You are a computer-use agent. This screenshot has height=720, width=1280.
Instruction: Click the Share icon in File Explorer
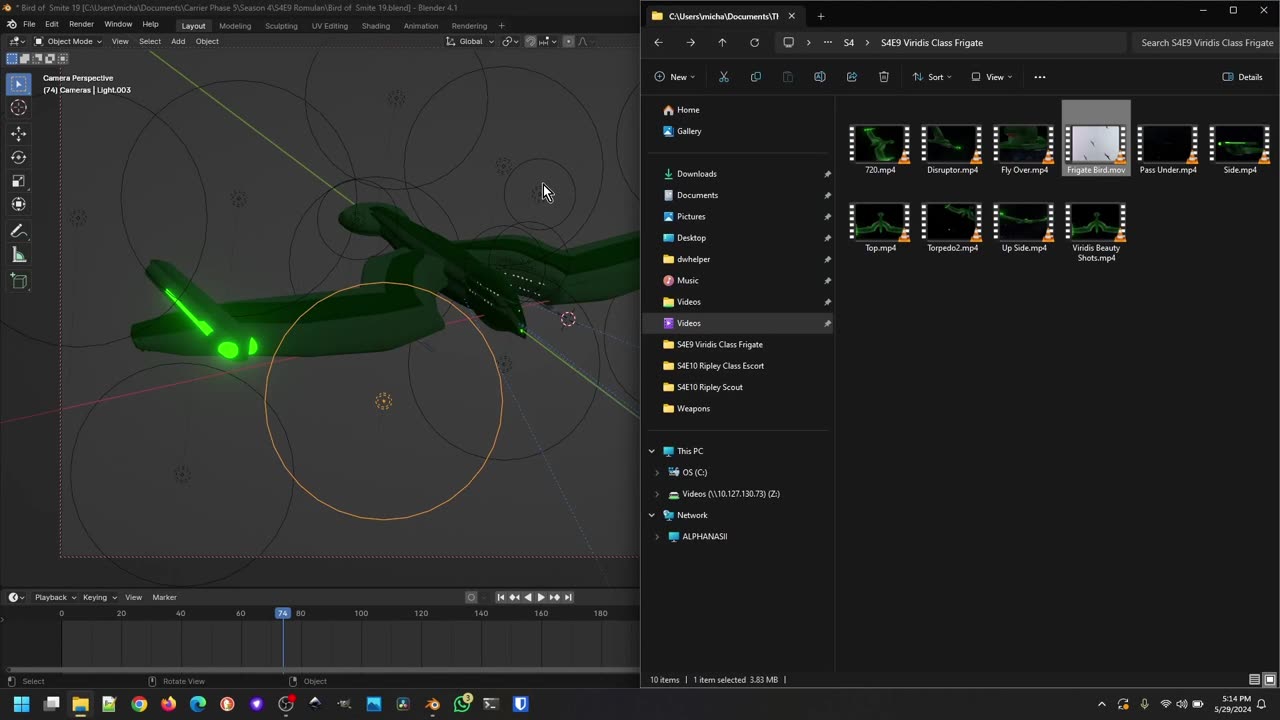(852, 77)
